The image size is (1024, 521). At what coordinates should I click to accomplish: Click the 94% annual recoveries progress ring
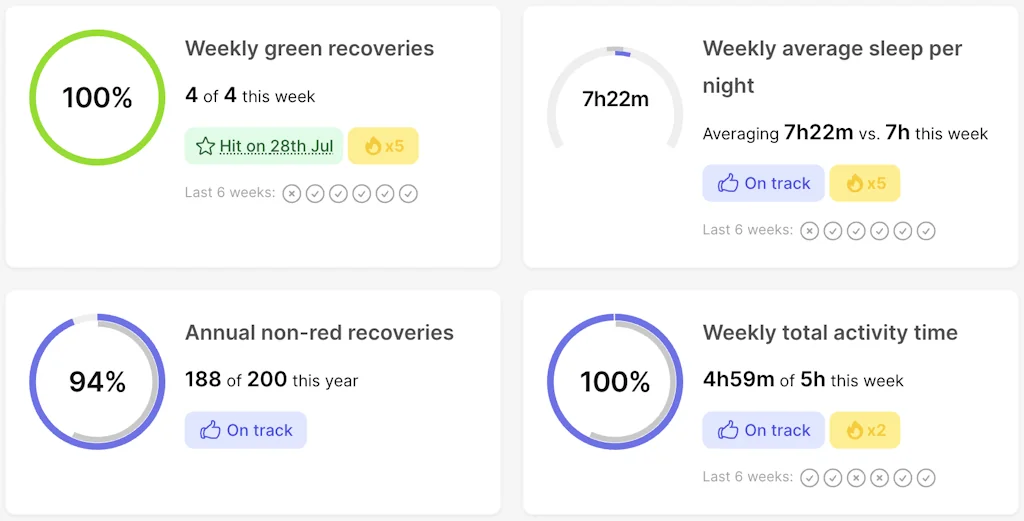(33, 382)
